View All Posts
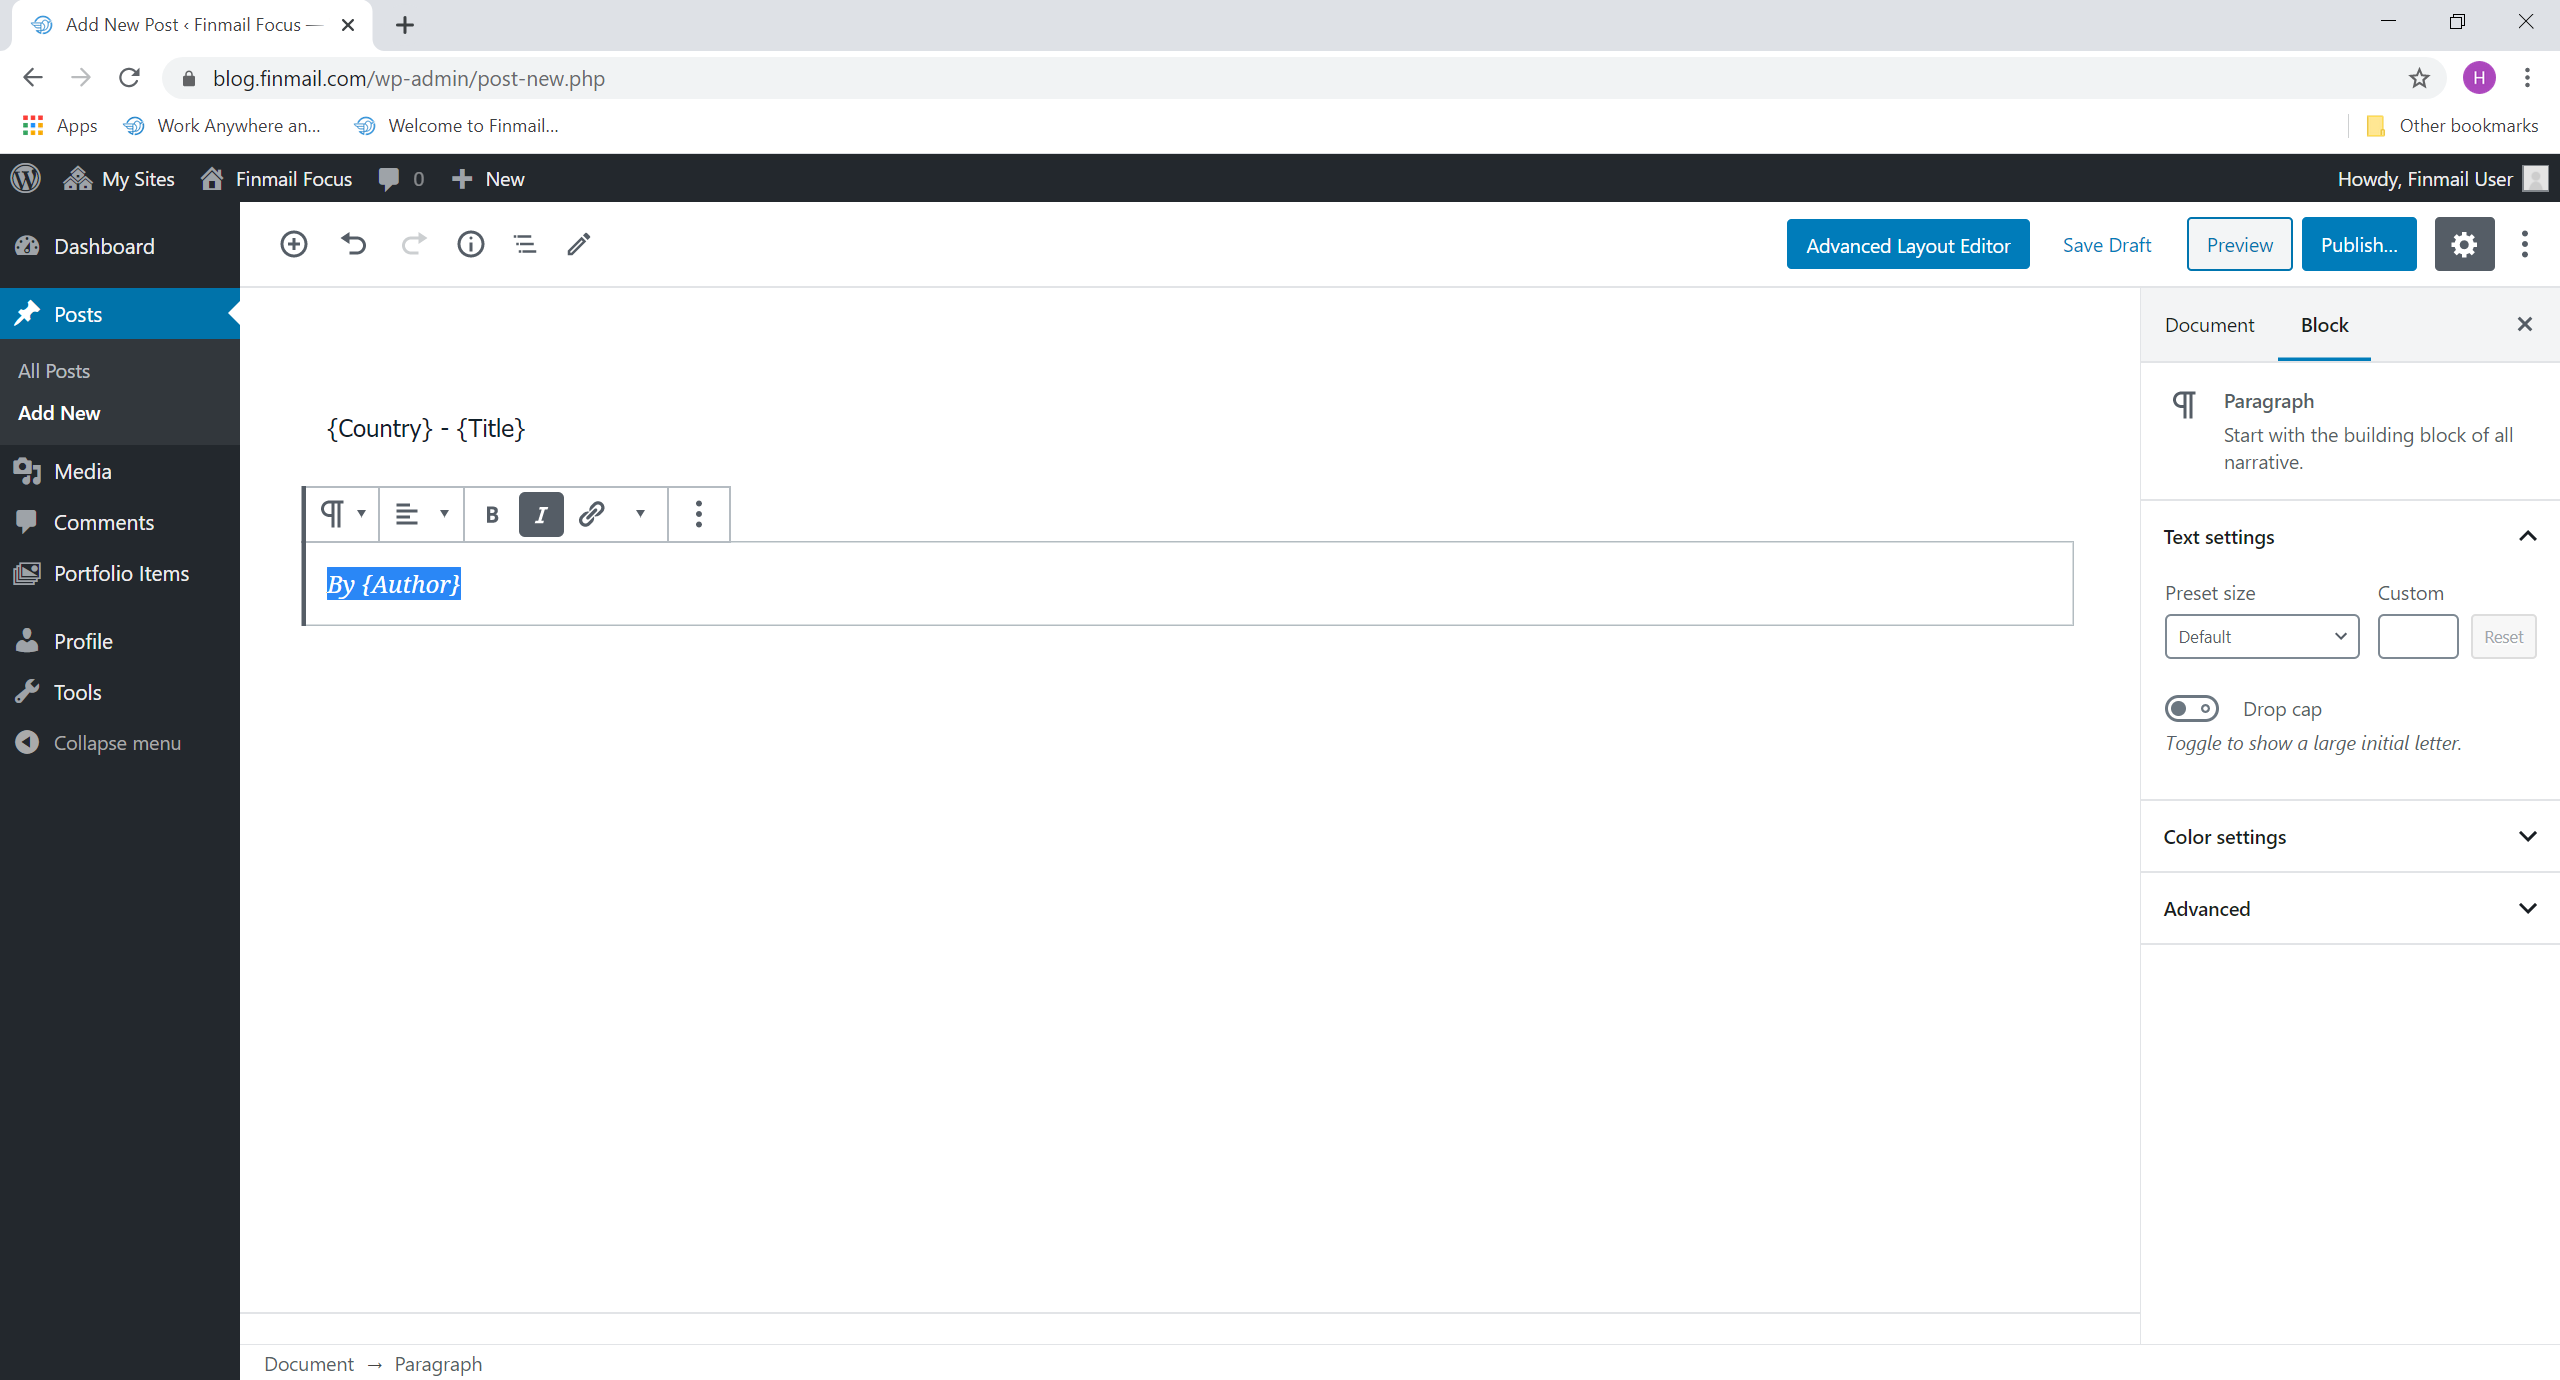 pyautogui.click(x=54, y=371)
